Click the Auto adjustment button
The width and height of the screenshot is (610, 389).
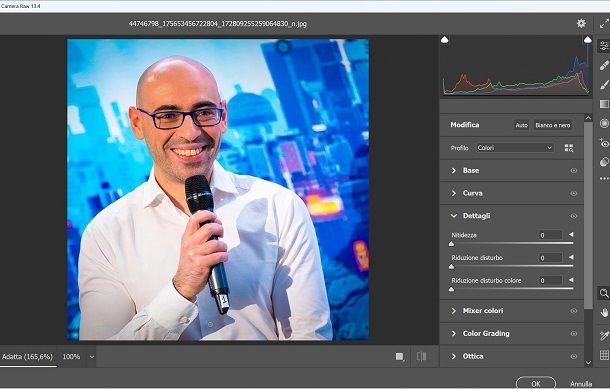point(521,125)
